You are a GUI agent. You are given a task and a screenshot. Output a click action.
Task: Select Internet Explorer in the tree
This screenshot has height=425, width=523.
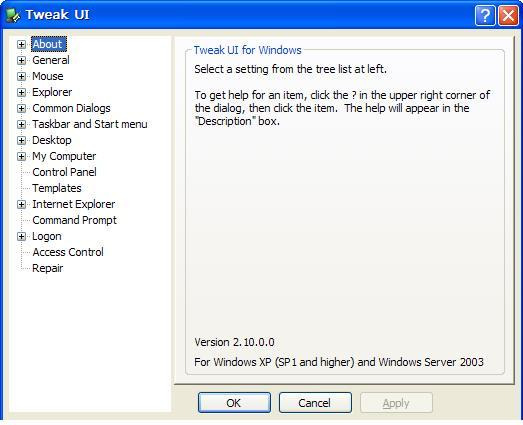(74, 204)
